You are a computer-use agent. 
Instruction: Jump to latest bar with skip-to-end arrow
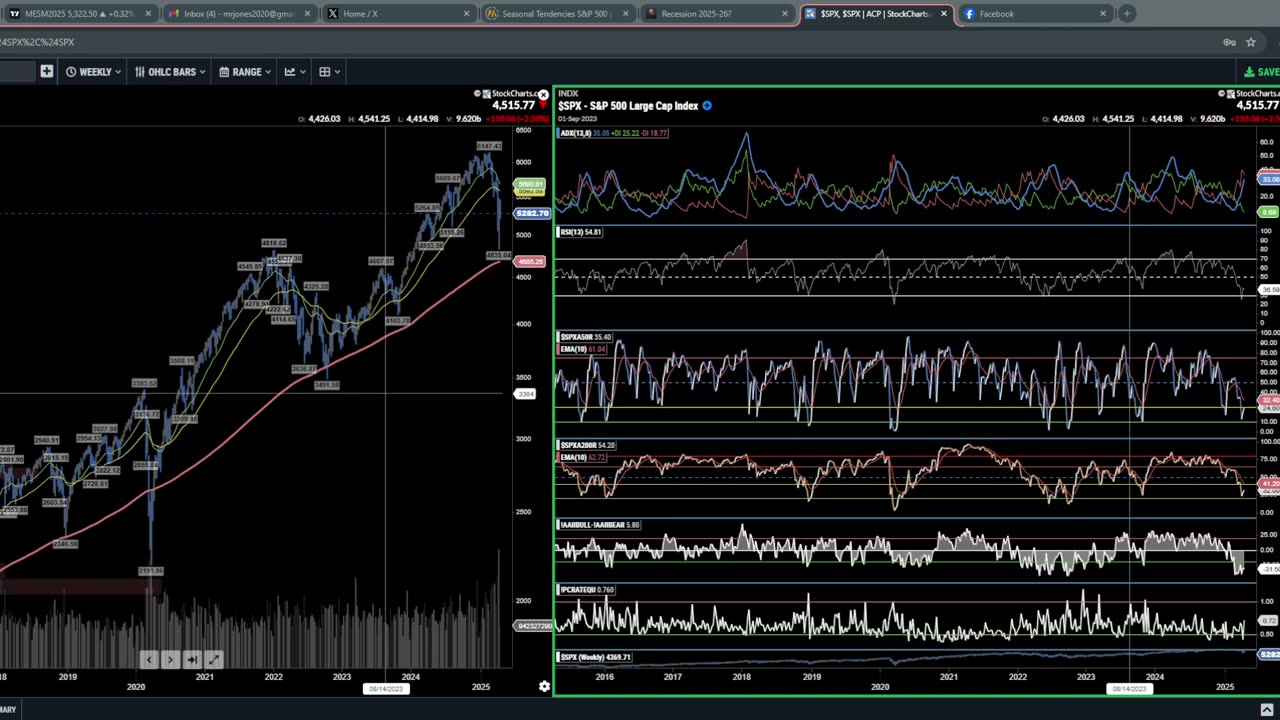tap(191, 660)
